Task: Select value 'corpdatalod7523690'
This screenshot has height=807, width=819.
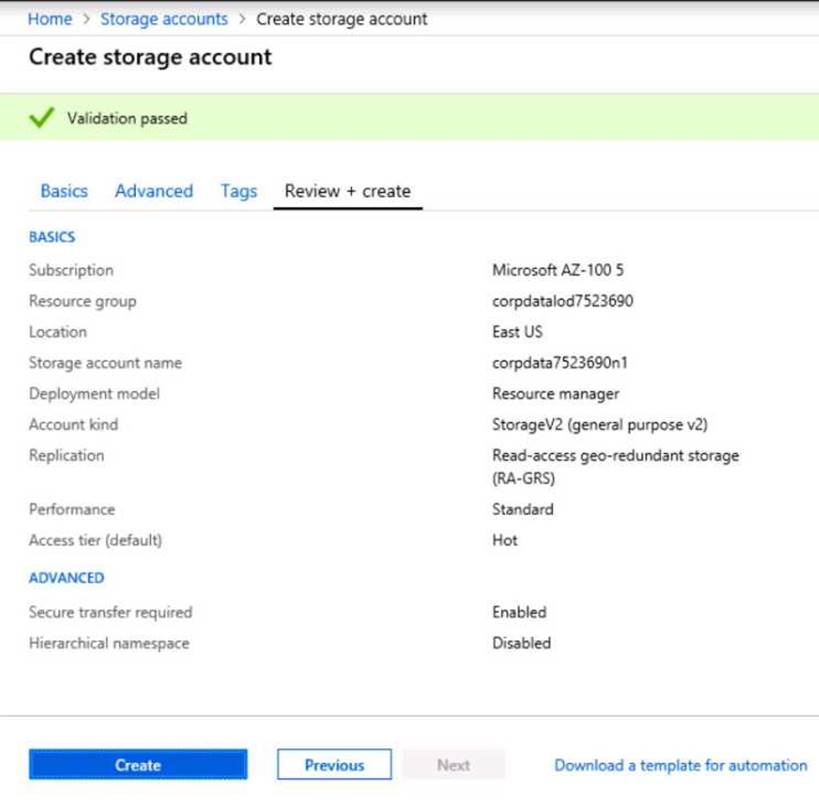Action: pyautogui.click(x=563, y=301)
